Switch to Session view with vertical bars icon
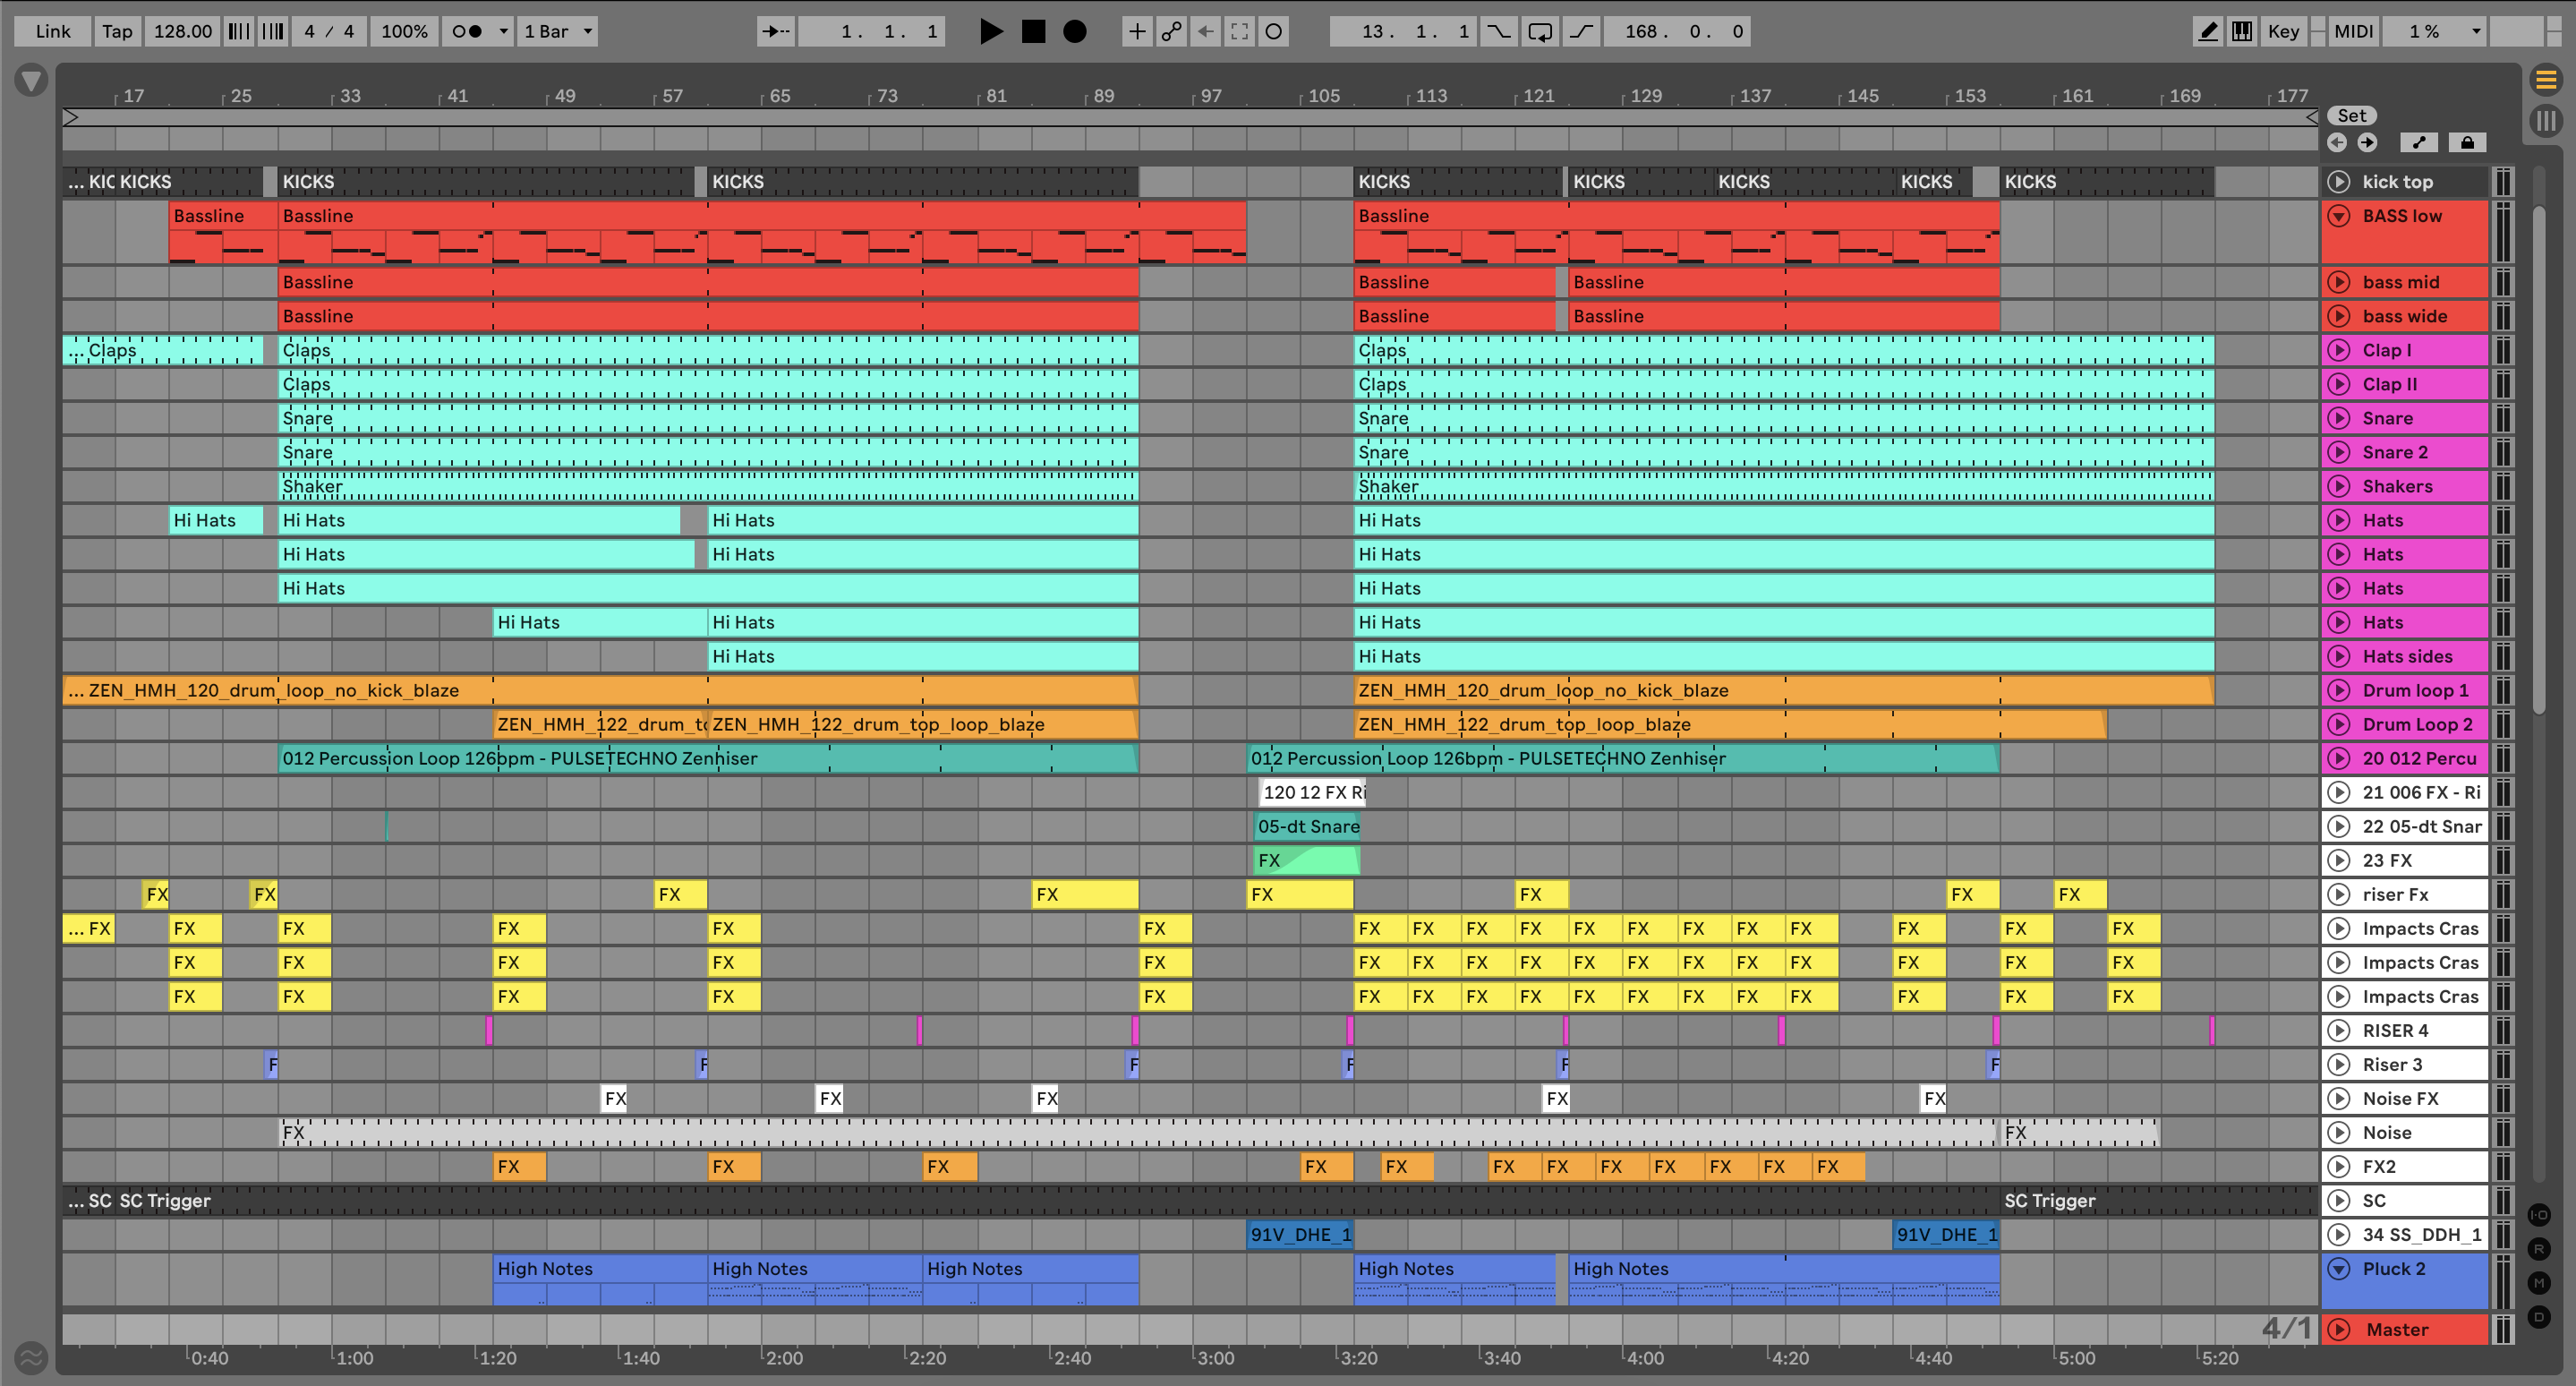2576x1386 pixels. tap(2546, 122)
